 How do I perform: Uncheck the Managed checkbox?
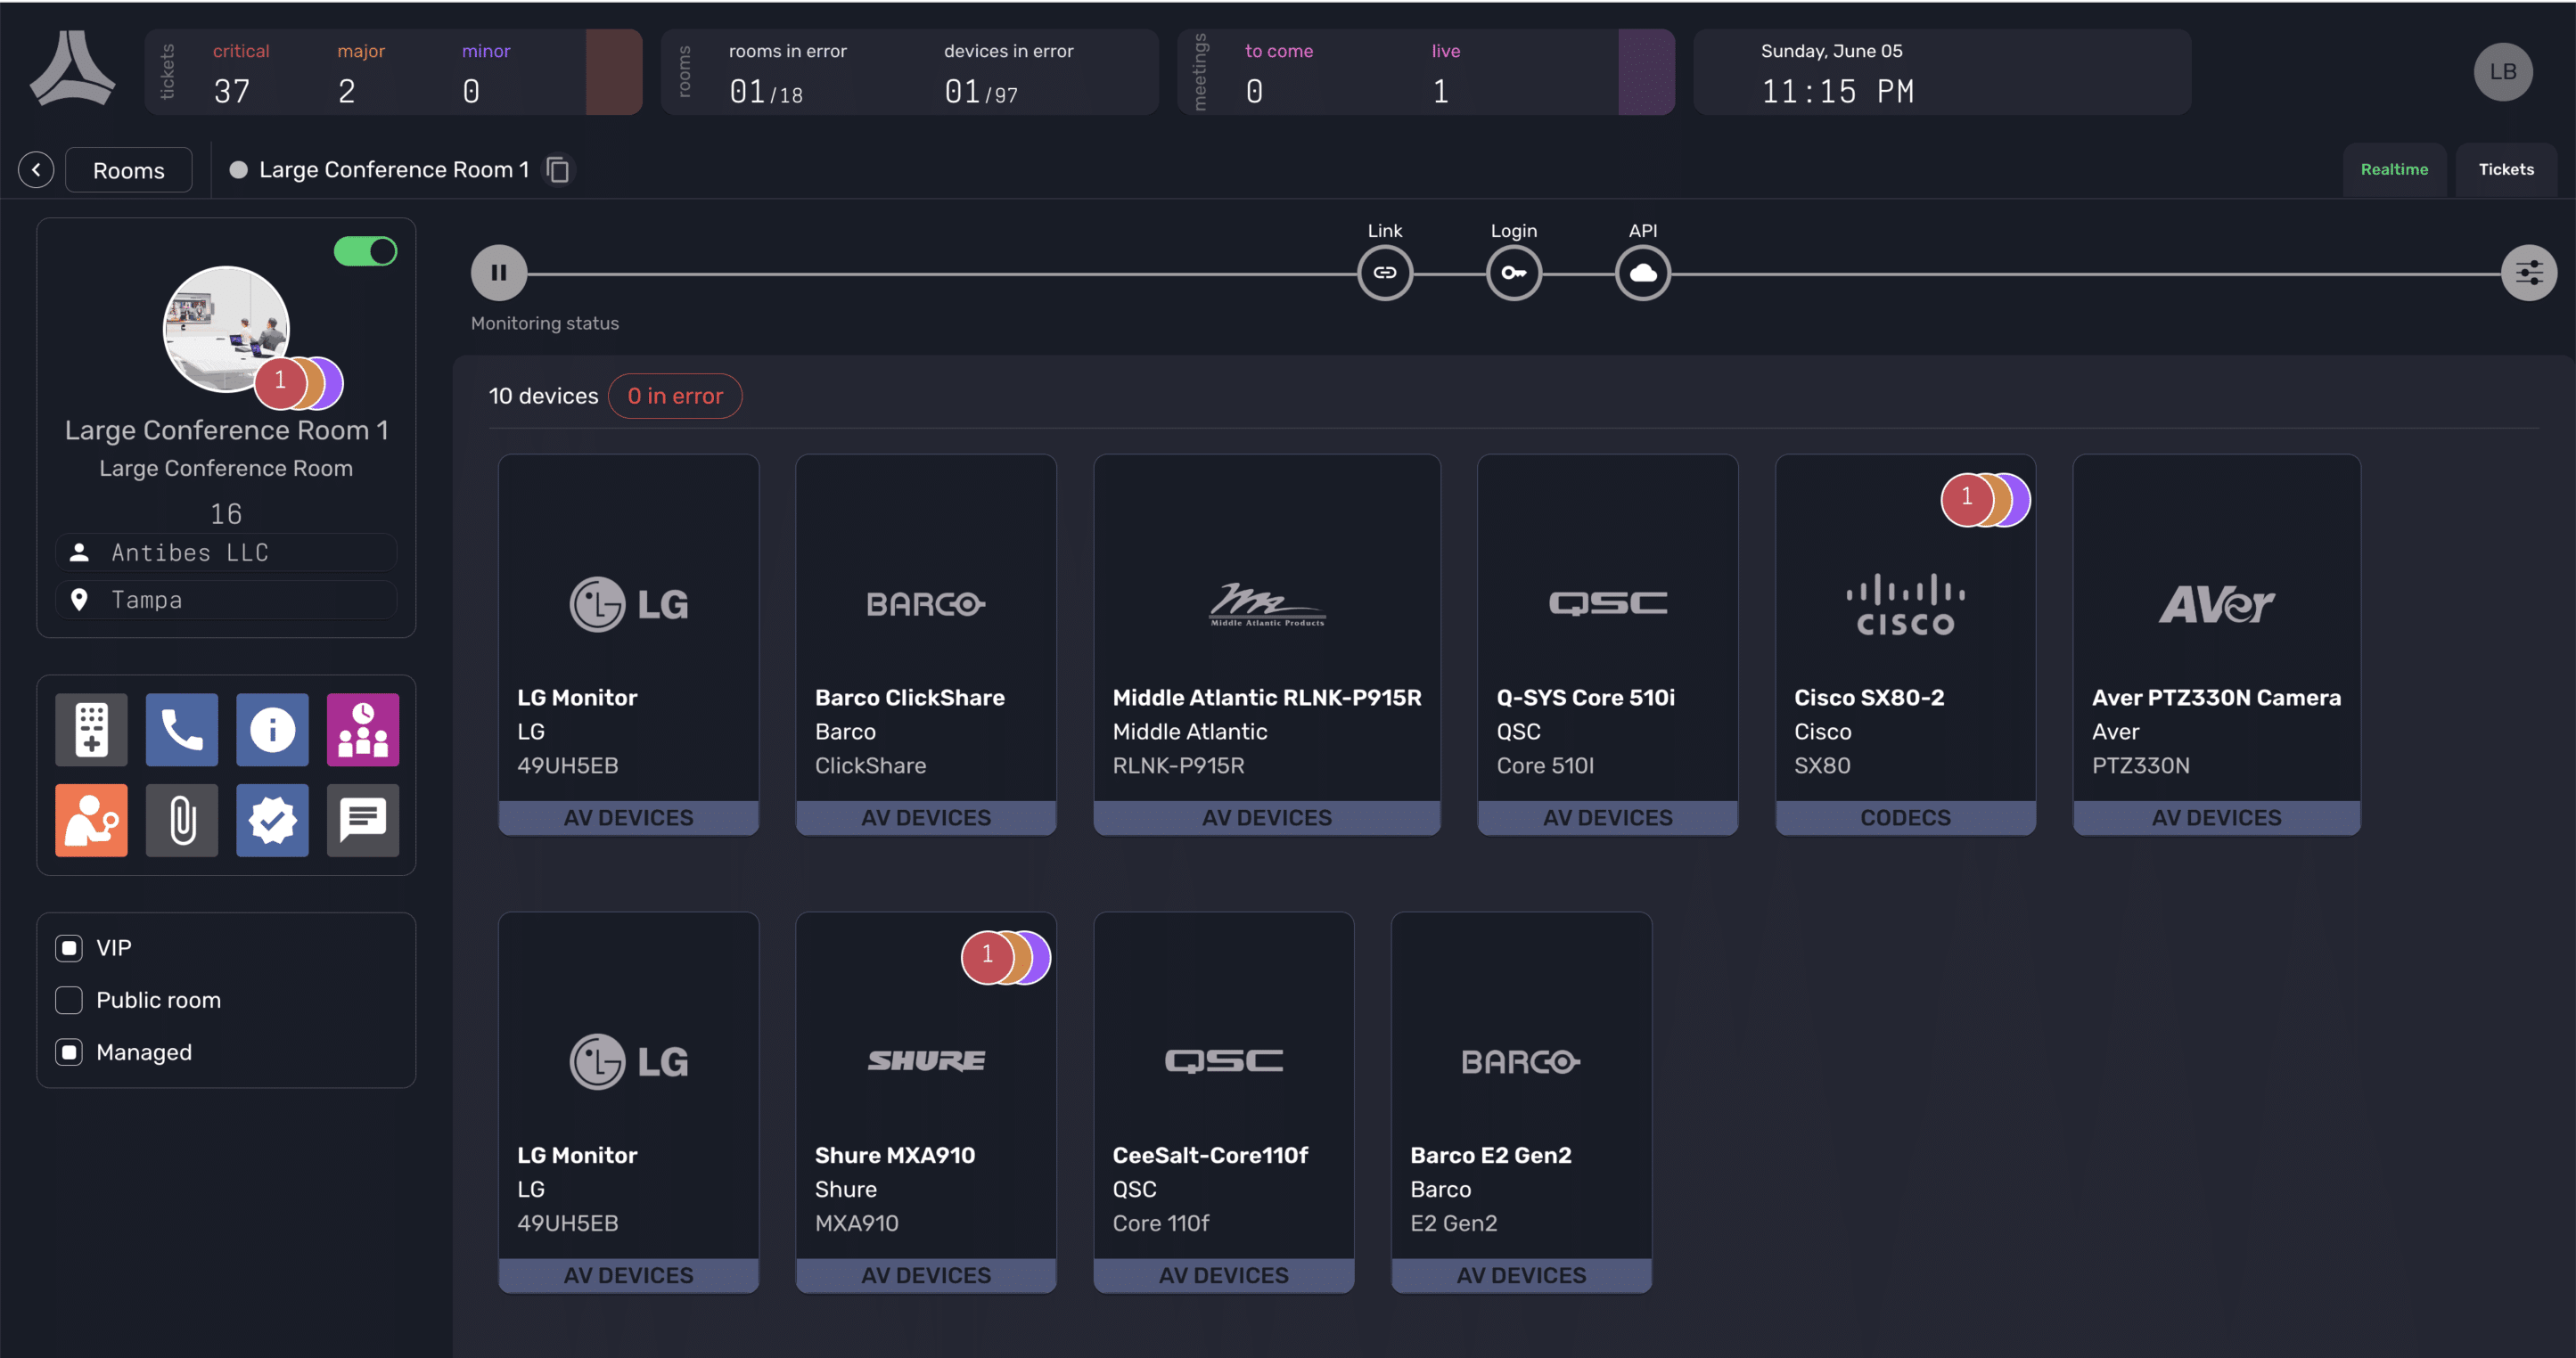coord(69,1052)
